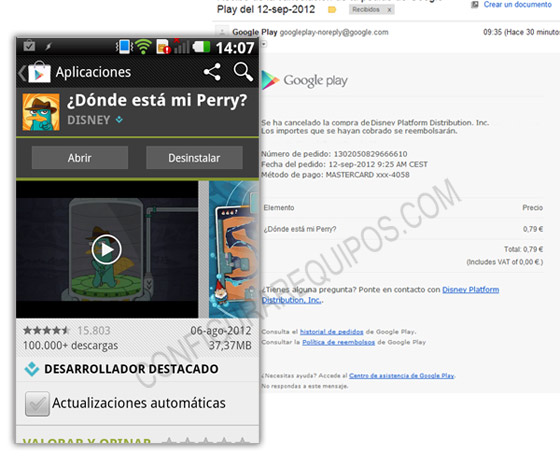Click the yellow label icon beside the subject
Screen dimensions: 560x467
[332, 10]
